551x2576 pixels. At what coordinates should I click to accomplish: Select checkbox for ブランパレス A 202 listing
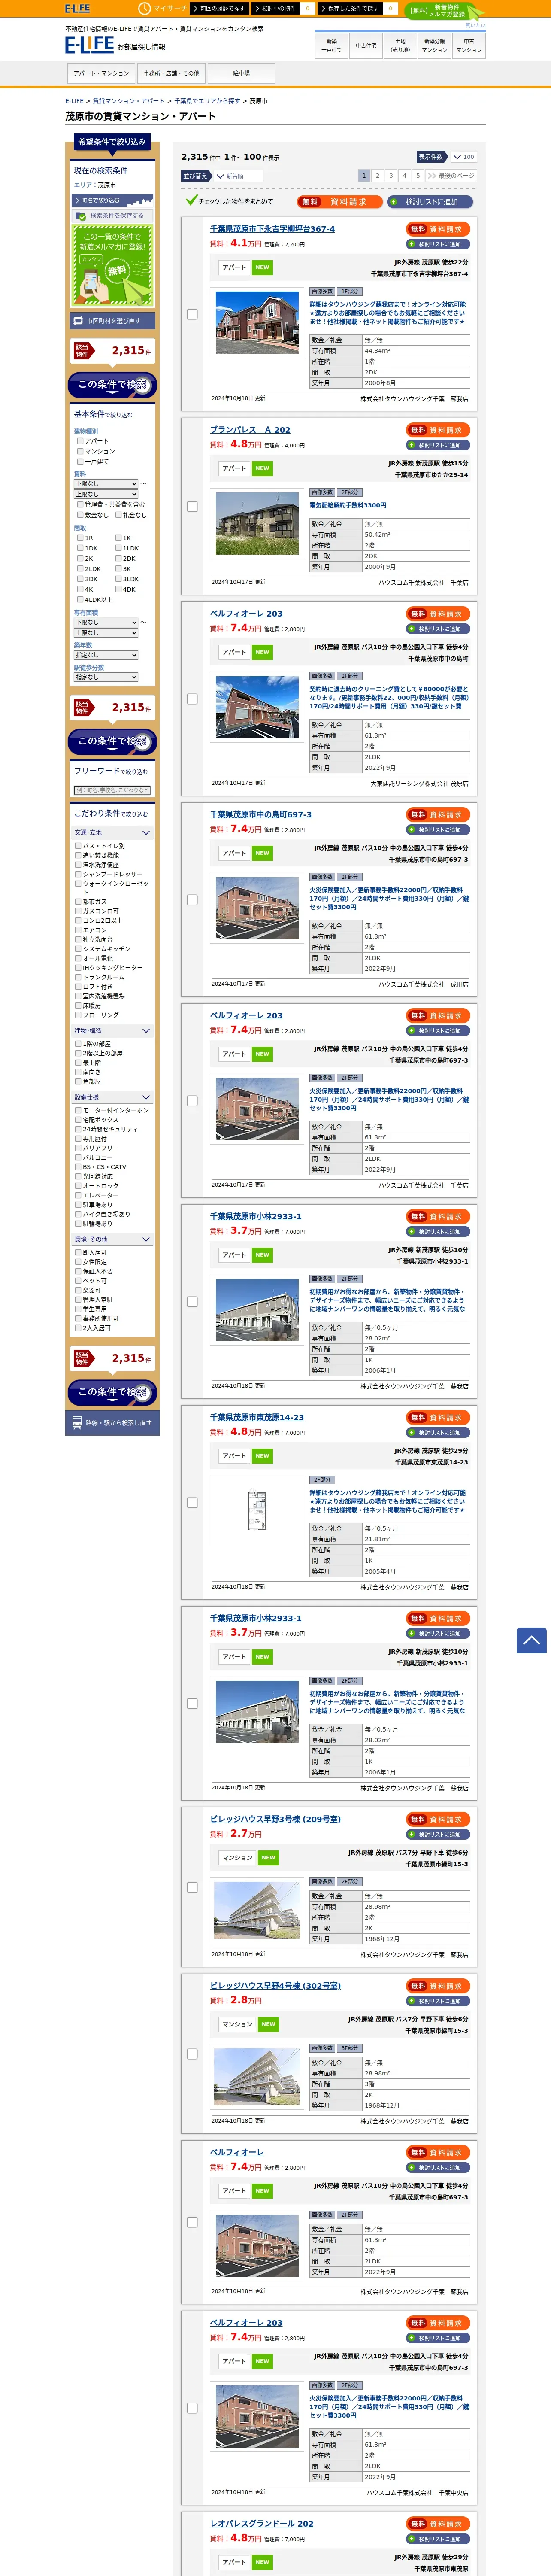(x=192, y=507)
